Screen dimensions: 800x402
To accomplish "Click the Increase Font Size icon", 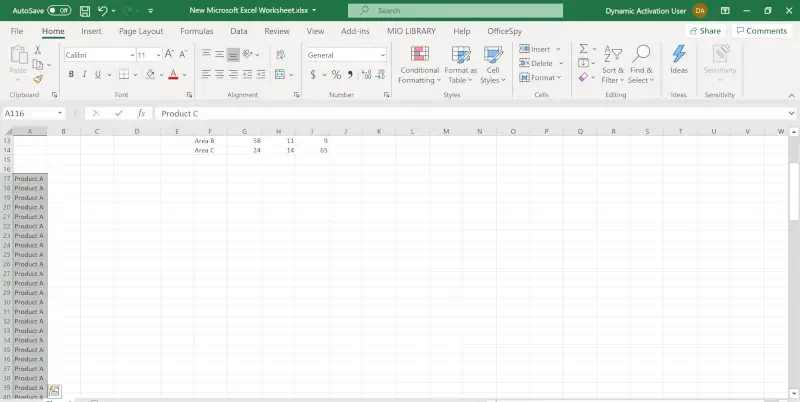I will (x=171, y=55).
